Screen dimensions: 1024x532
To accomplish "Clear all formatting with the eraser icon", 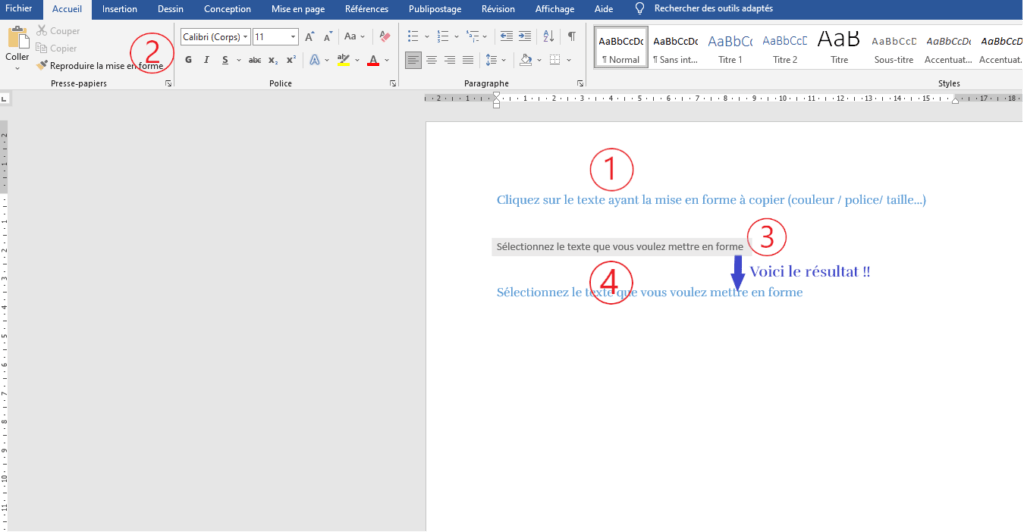I will pyautogui.click(x=385, y=37).
